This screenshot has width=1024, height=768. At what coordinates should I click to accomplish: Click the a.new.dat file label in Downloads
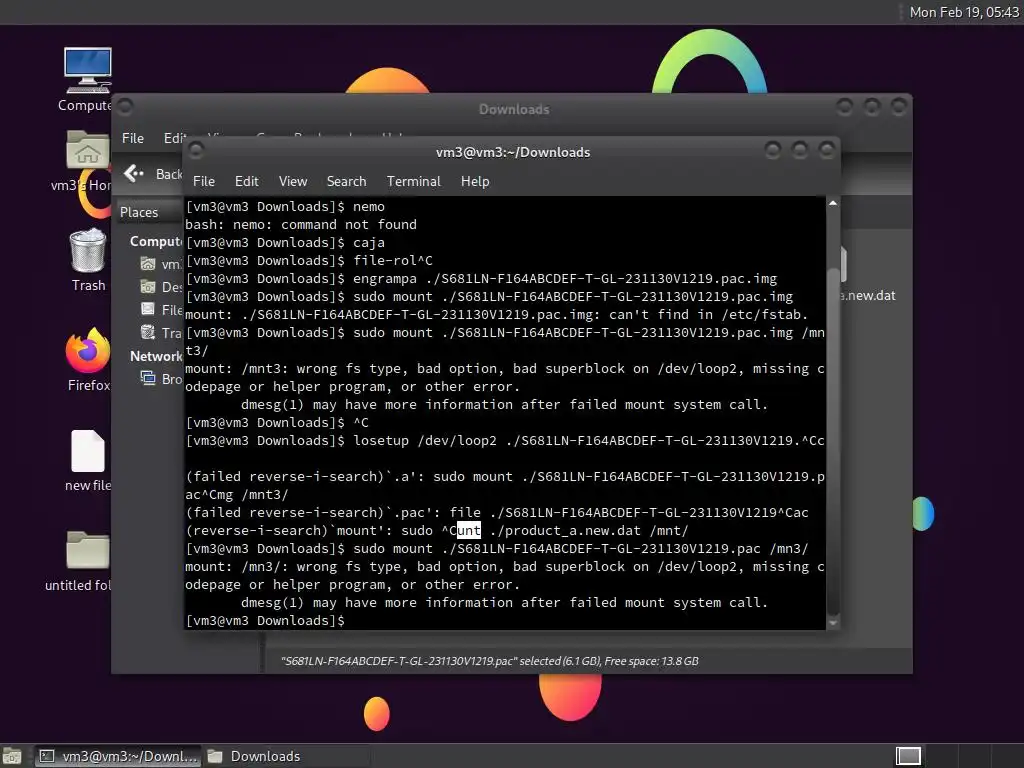868,295
